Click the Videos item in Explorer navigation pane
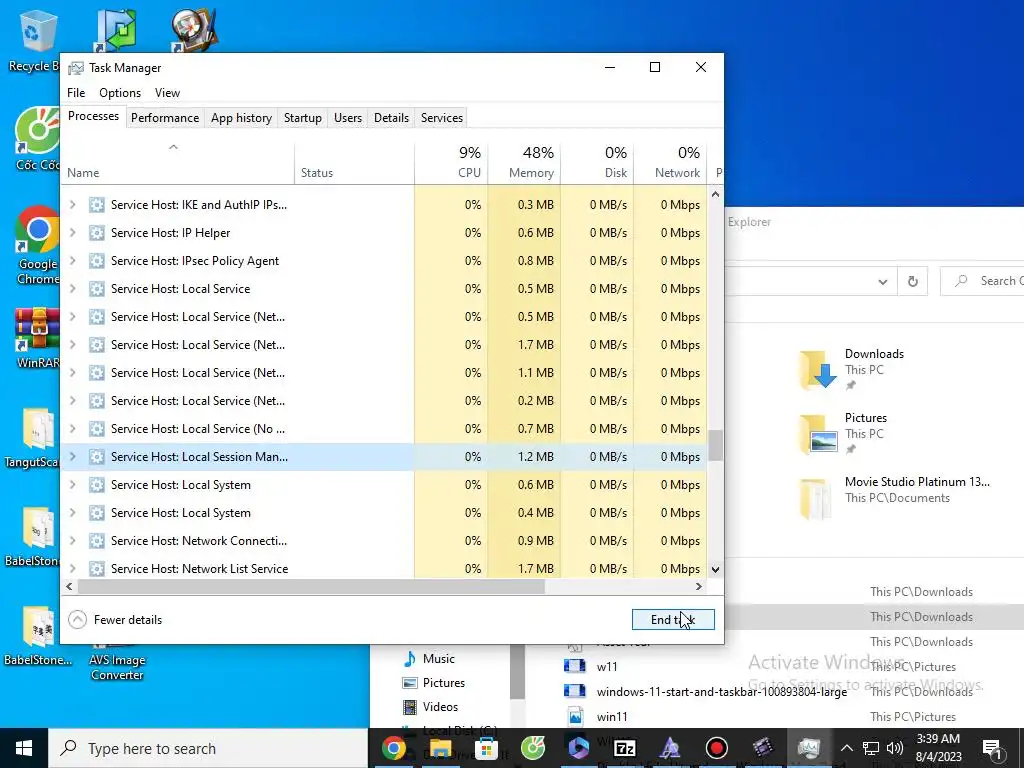This screenshot has height=768, width=1024. (x=430, y=707)
